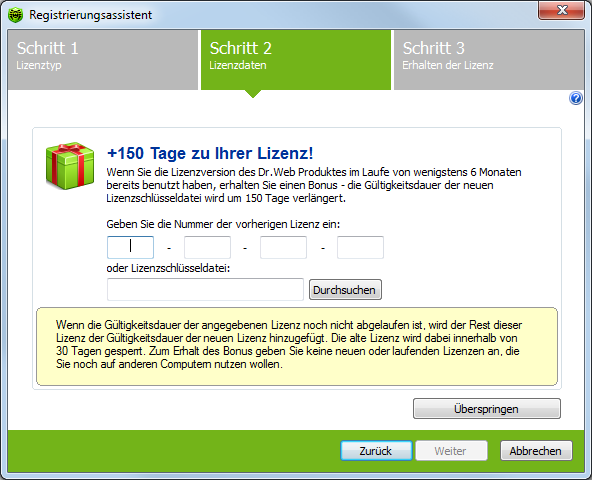The image size is (592, 480).
Task: Click the +150 Tage zu Ihrer Lizenz heading
Action: coord(210,153)
